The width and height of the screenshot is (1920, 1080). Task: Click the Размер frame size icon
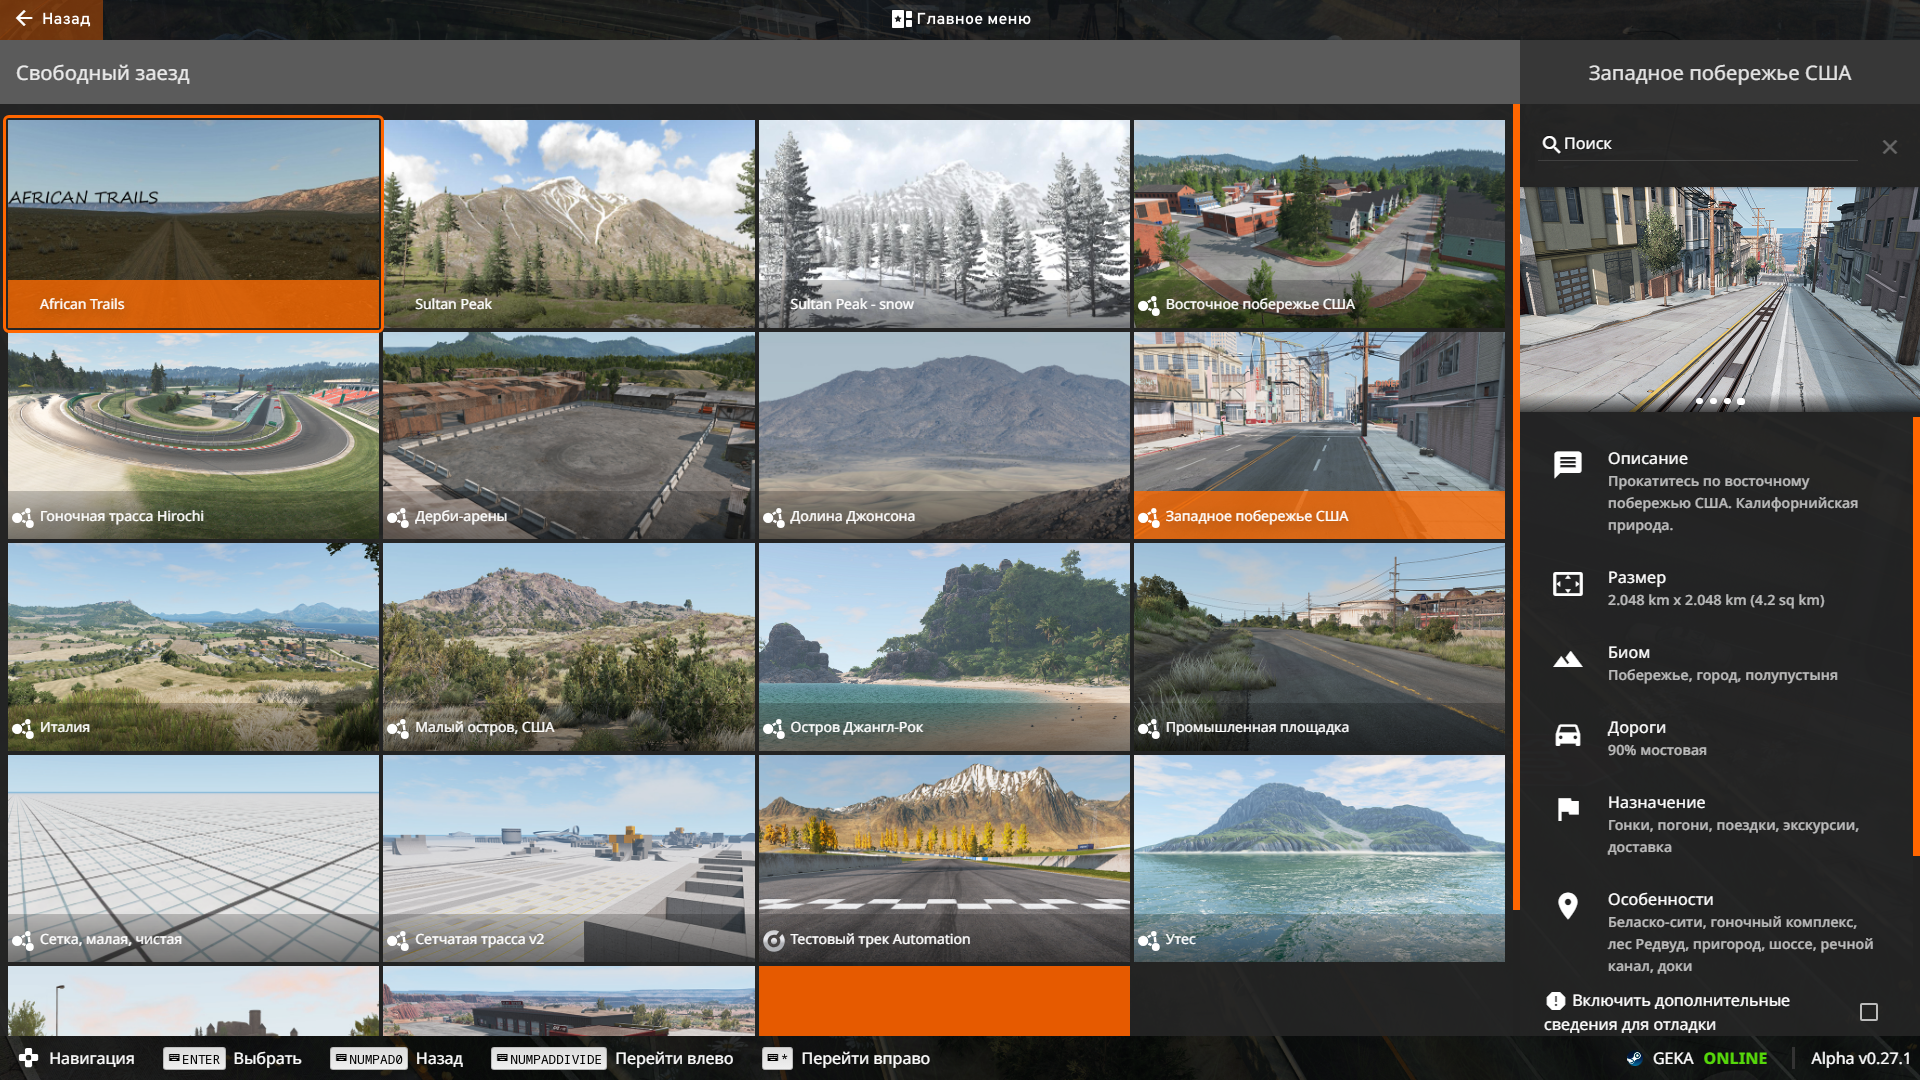click(x=1567, y=584)
